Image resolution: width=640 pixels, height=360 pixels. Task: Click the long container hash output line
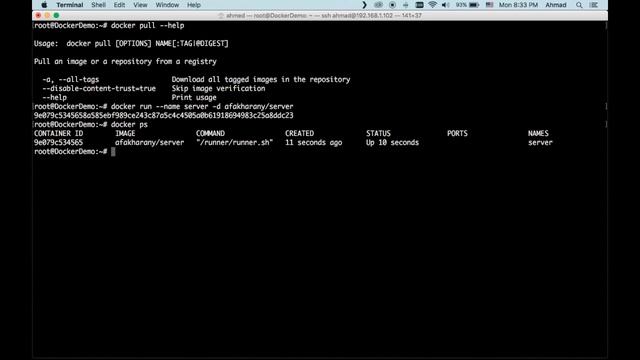pyautogui.click(x=164, y=116)
